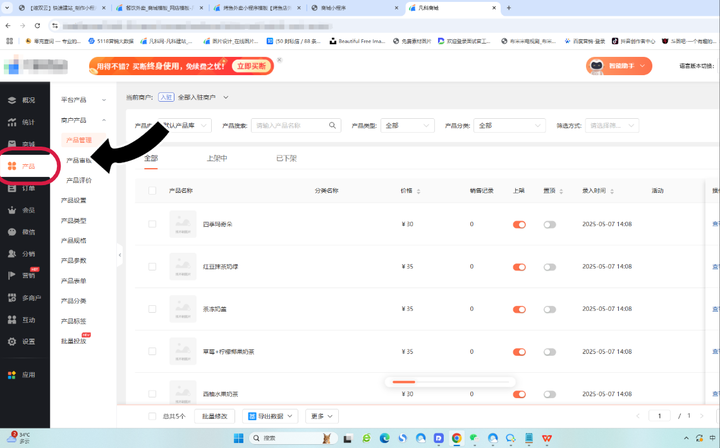Open the 更多 dropdown at the bottom
The image size is (720, 448).
[321, 416]
